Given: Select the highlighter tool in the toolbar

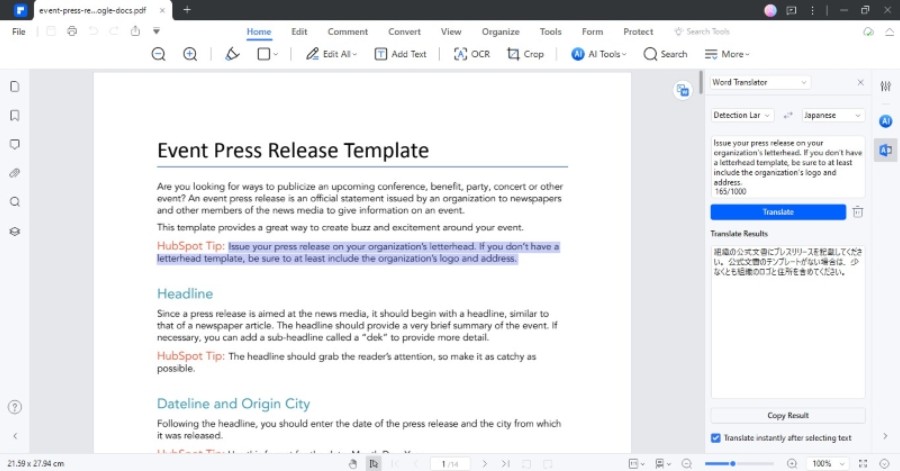Looking at the screenshot, I should click(232, 54).
